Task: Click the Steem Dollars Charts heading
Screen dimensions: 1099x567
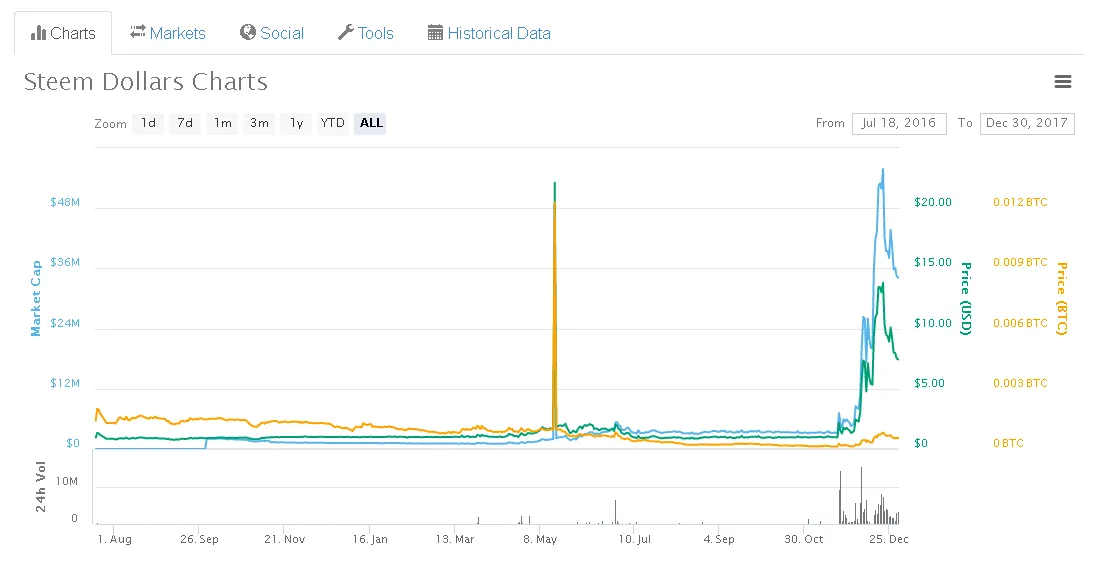Action: pyautogui.click(x=146, y=82)
